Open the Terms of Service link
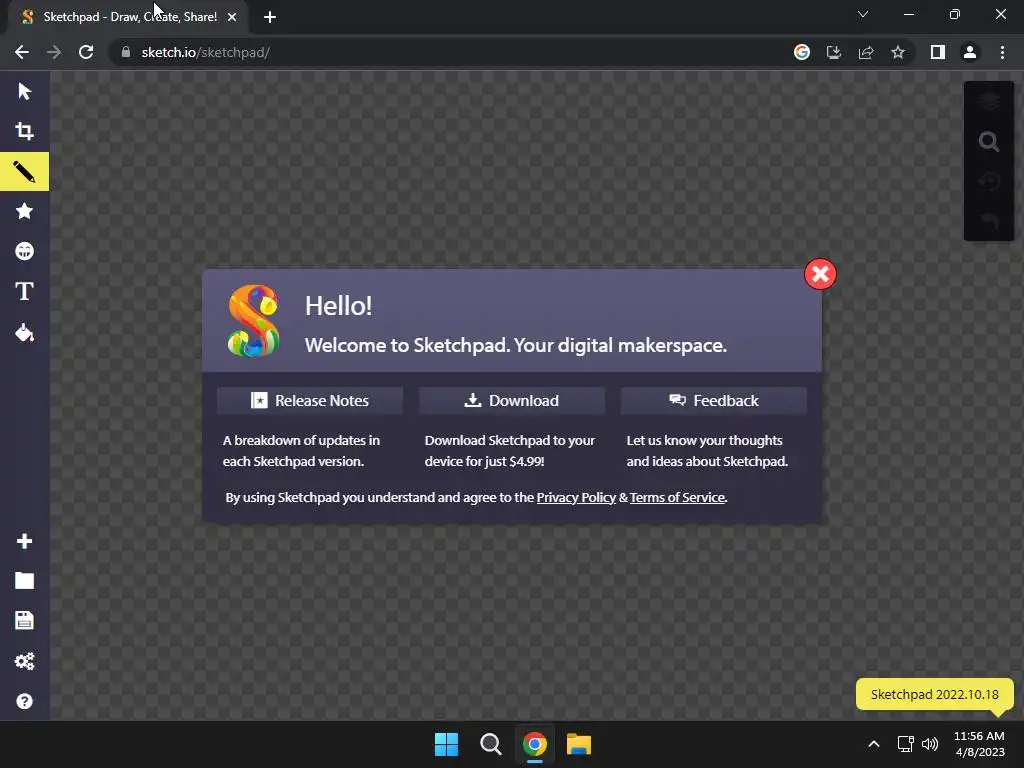The height and width of the screenshot is (768, 1024). point(677,498)
